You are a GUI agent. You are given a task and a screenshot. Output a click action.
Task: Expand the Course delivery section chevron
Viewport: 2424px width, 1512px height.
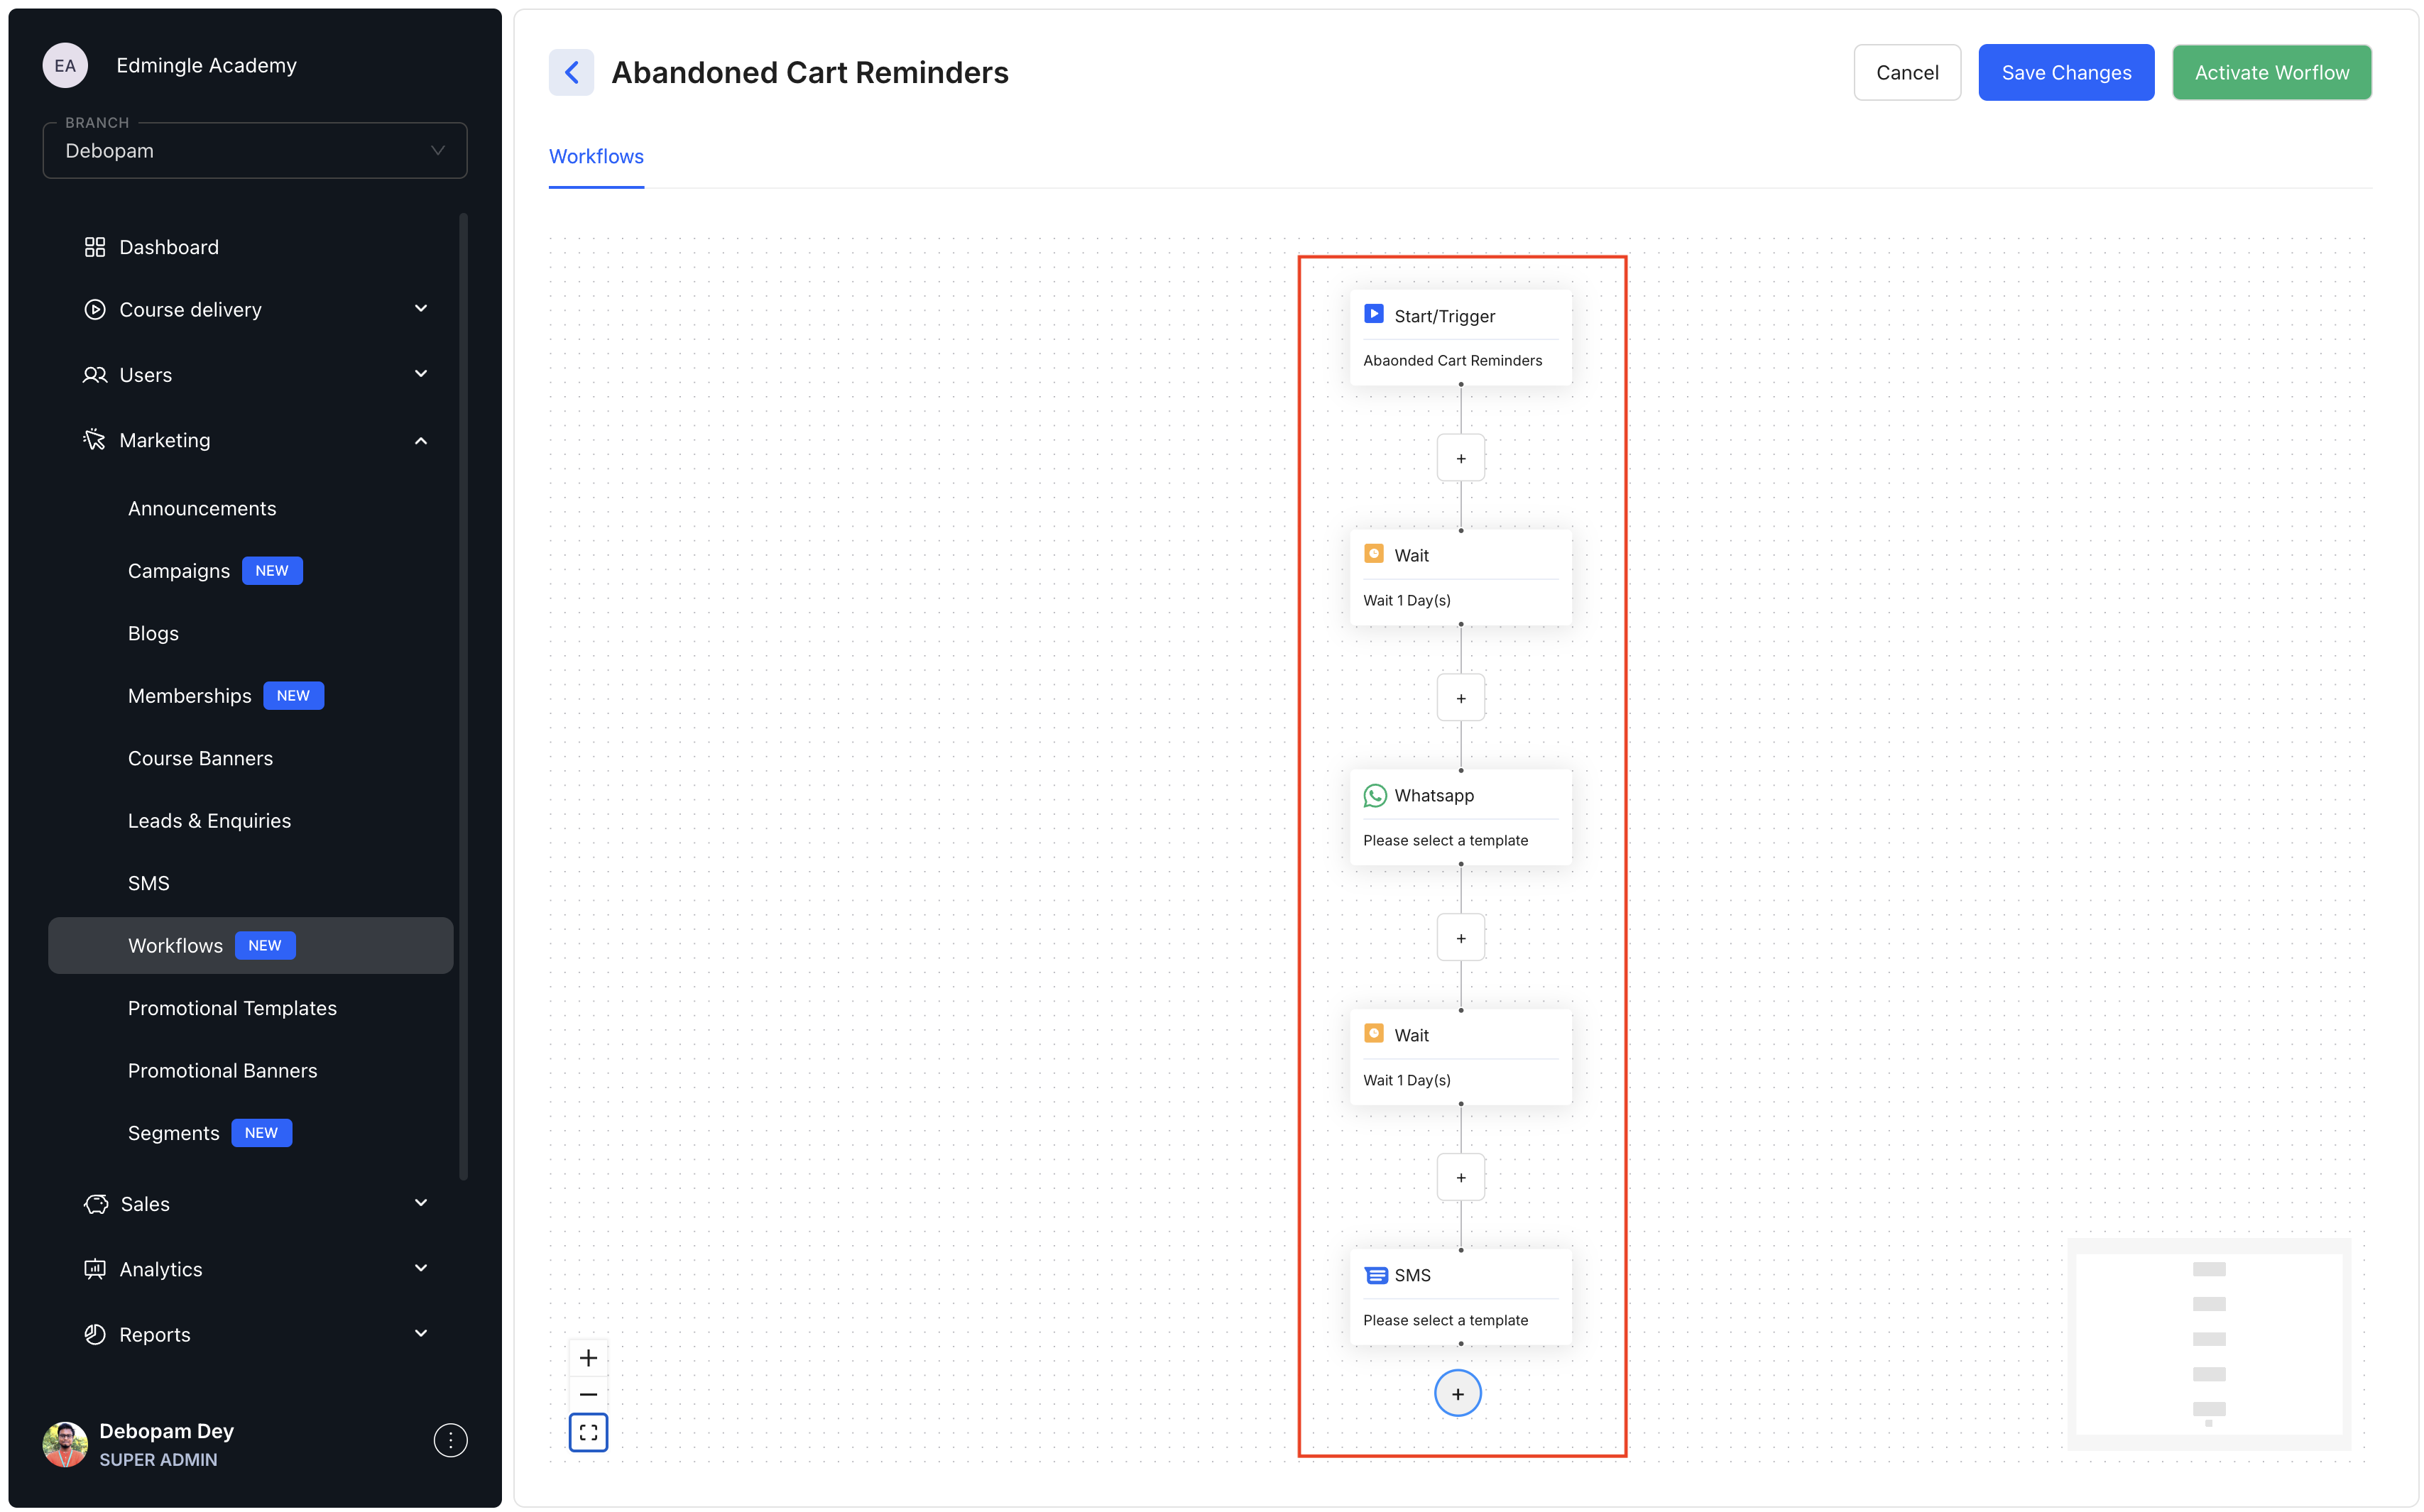click(421, 308)
